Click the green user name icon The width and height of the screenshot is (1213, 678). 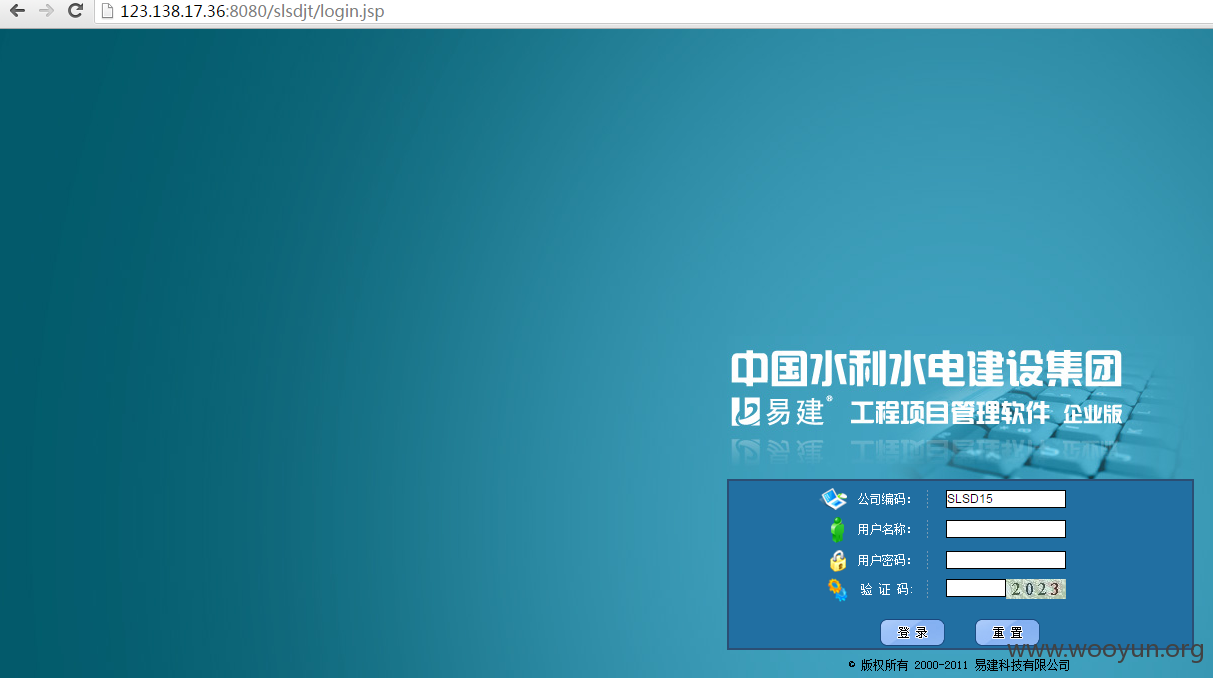838,529
